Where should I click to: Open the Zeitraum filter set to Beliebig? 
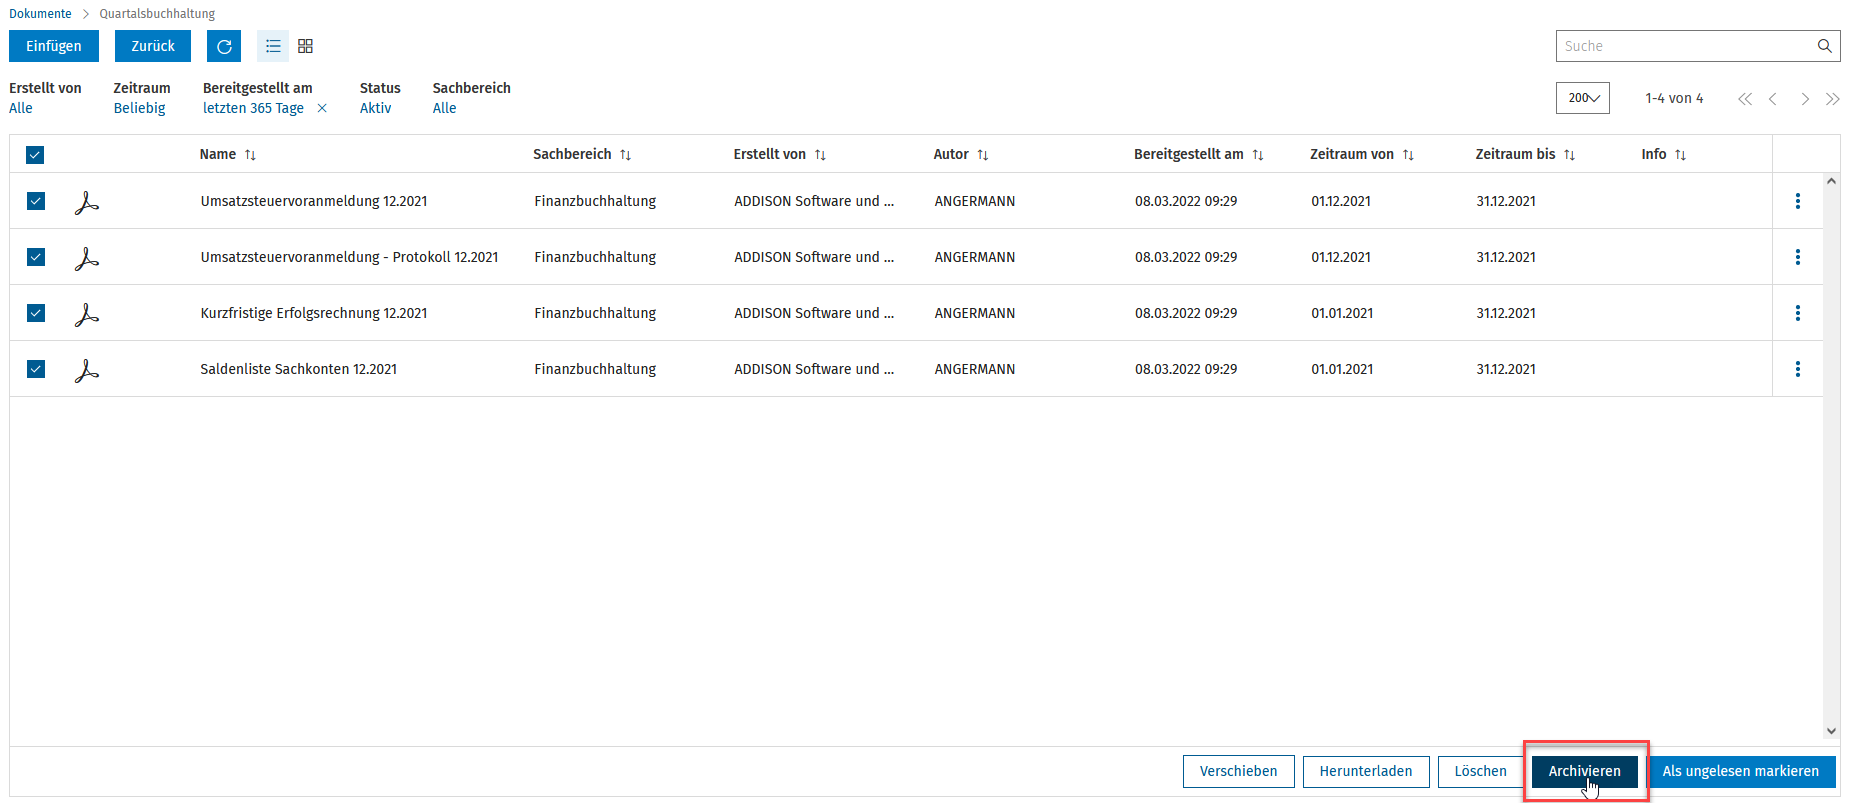pos(139,108)
